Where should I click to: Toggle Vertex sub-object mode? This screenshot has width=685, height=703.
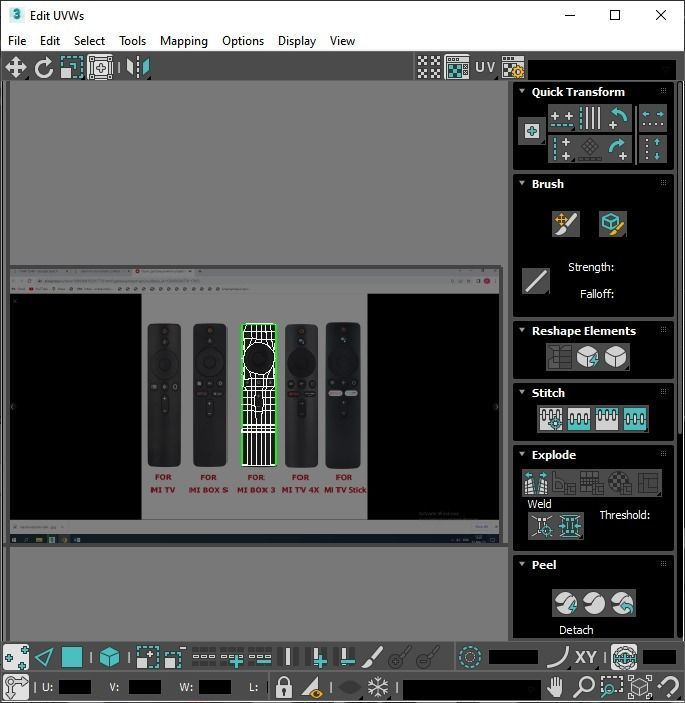[x=16, y=658]
